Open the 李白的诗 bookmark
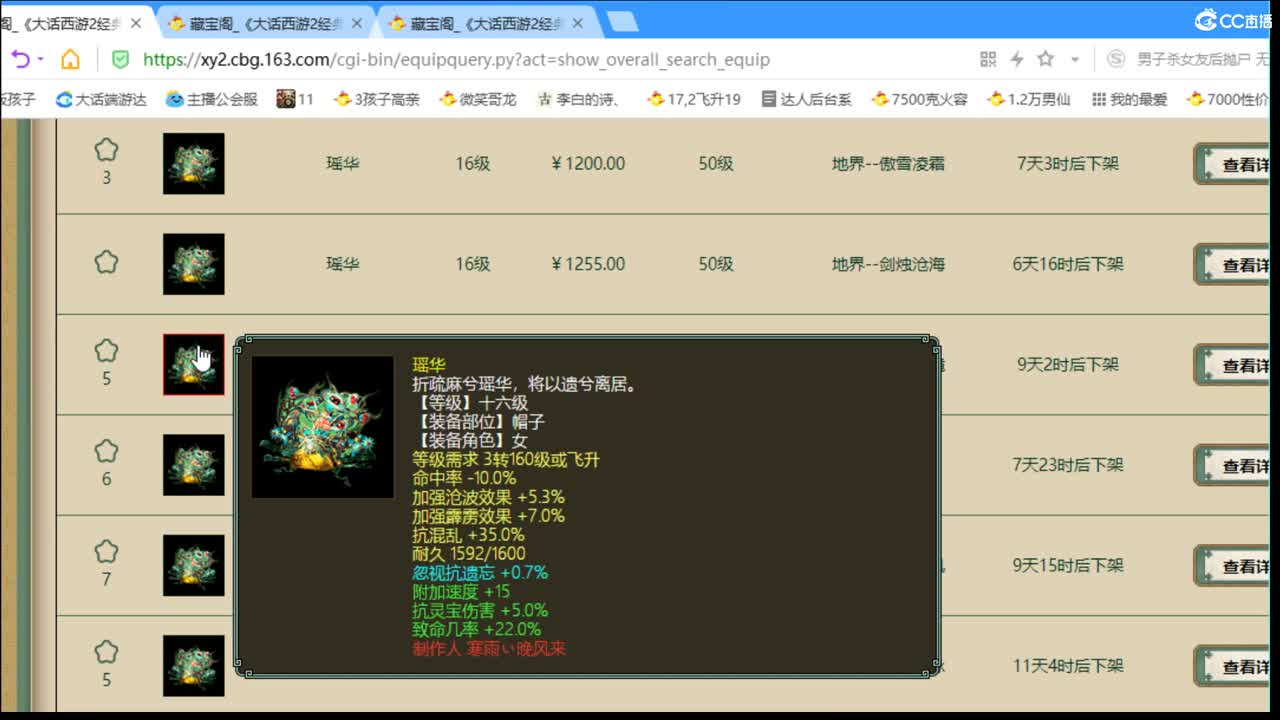The height and width of the screenshot is (720, 1280). click(x=578, y=99)
